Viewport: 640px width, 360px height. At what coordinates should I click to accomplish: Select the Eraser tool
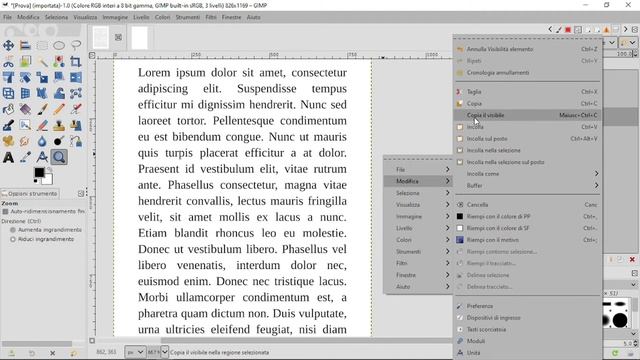42,125
